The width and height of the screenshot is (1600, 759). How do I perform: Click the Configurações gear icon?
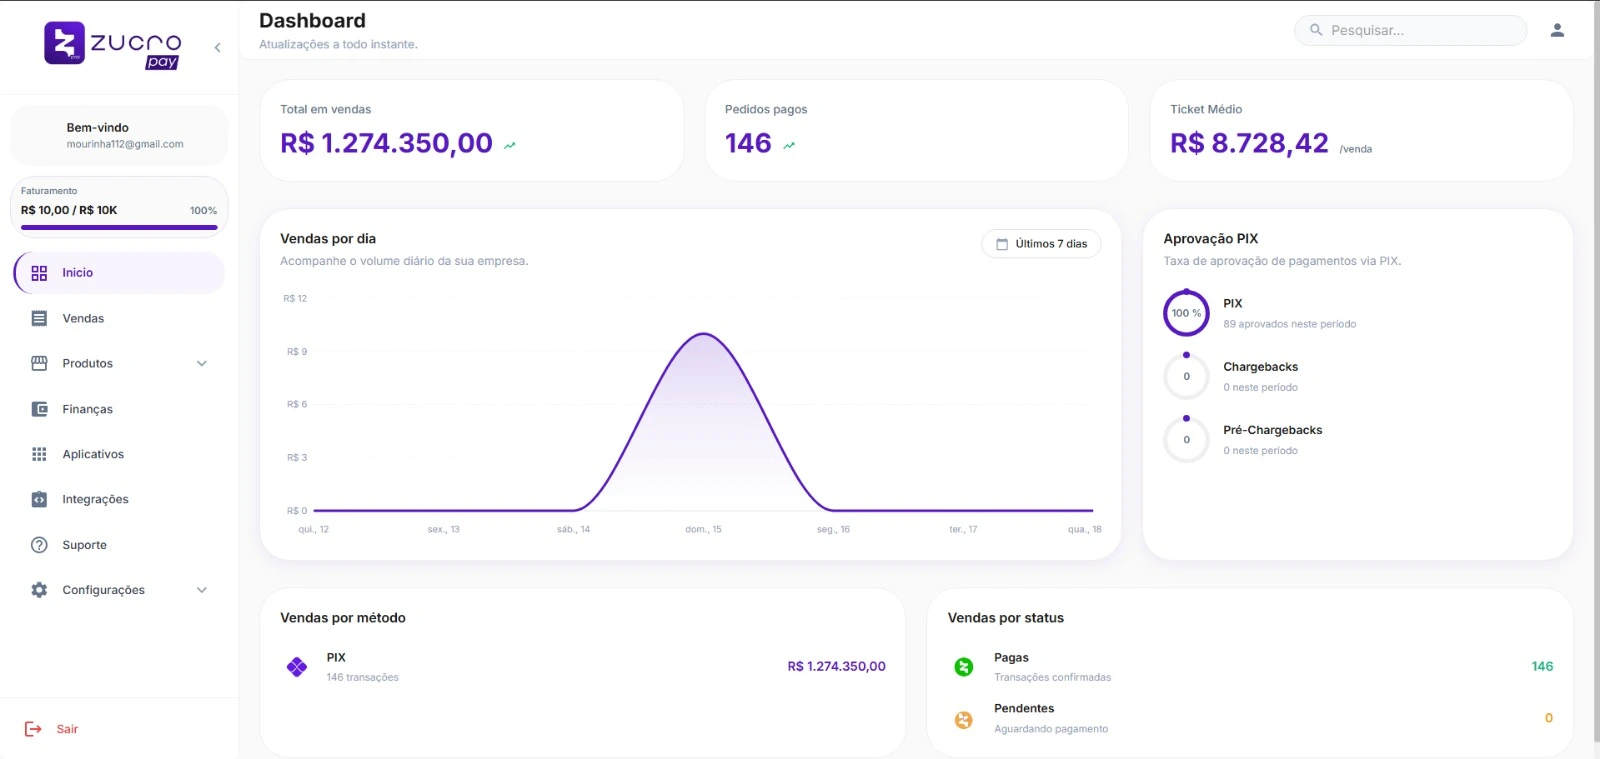point(39,590)
